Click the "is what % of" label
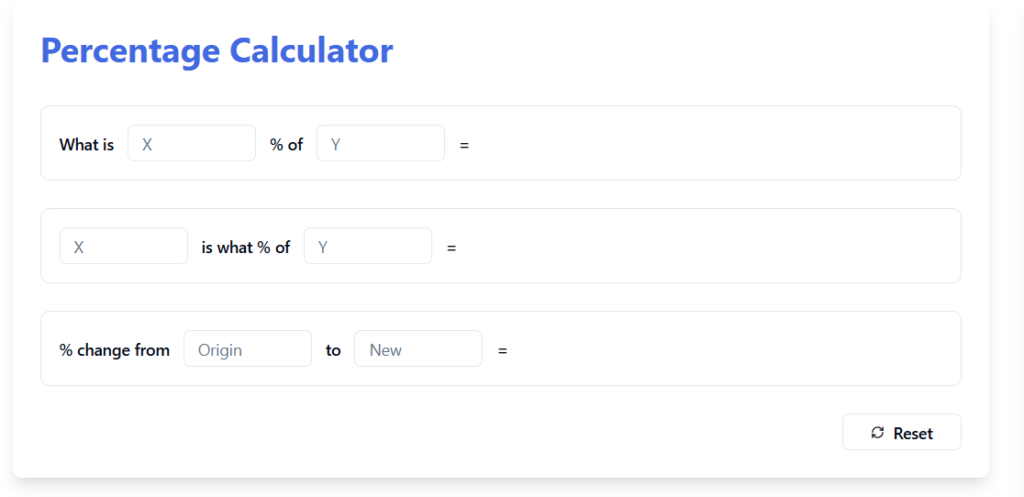 coord(246,248)
